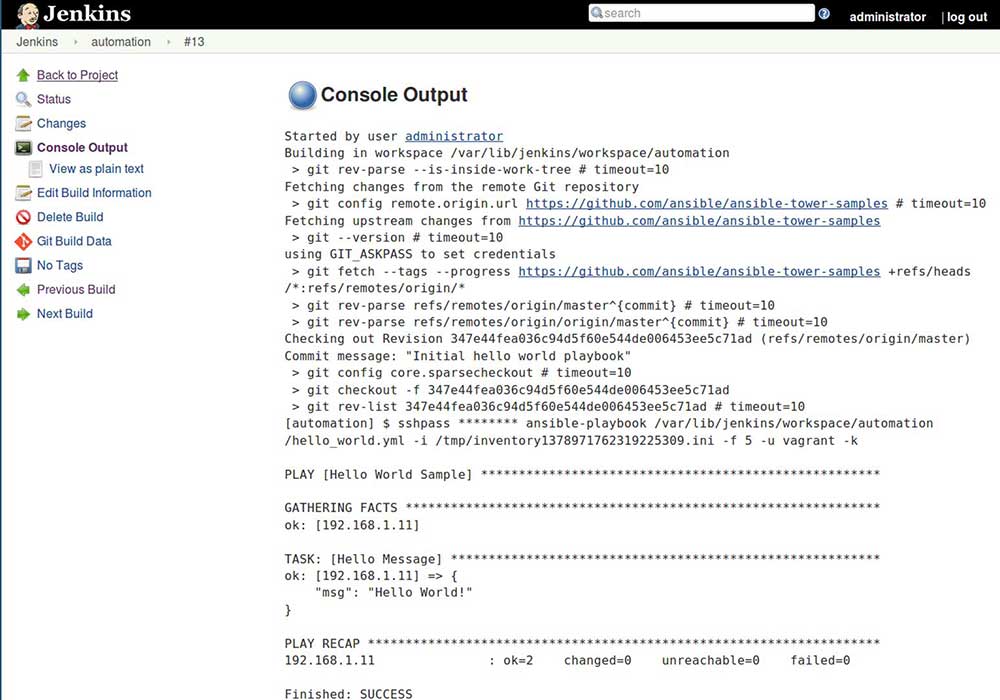Viewport: 1000px width, 700px height.
Task: Click the log out link
Action: (x=967, y=17)
